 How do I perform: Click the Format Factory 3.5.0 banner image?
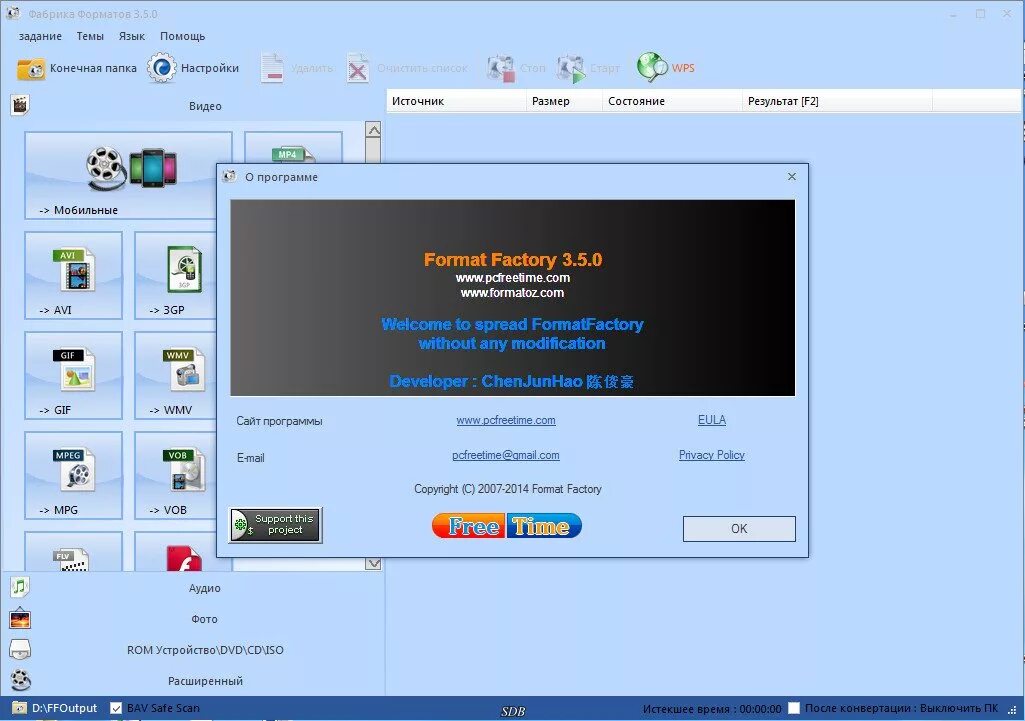click(x=512, y=297)
